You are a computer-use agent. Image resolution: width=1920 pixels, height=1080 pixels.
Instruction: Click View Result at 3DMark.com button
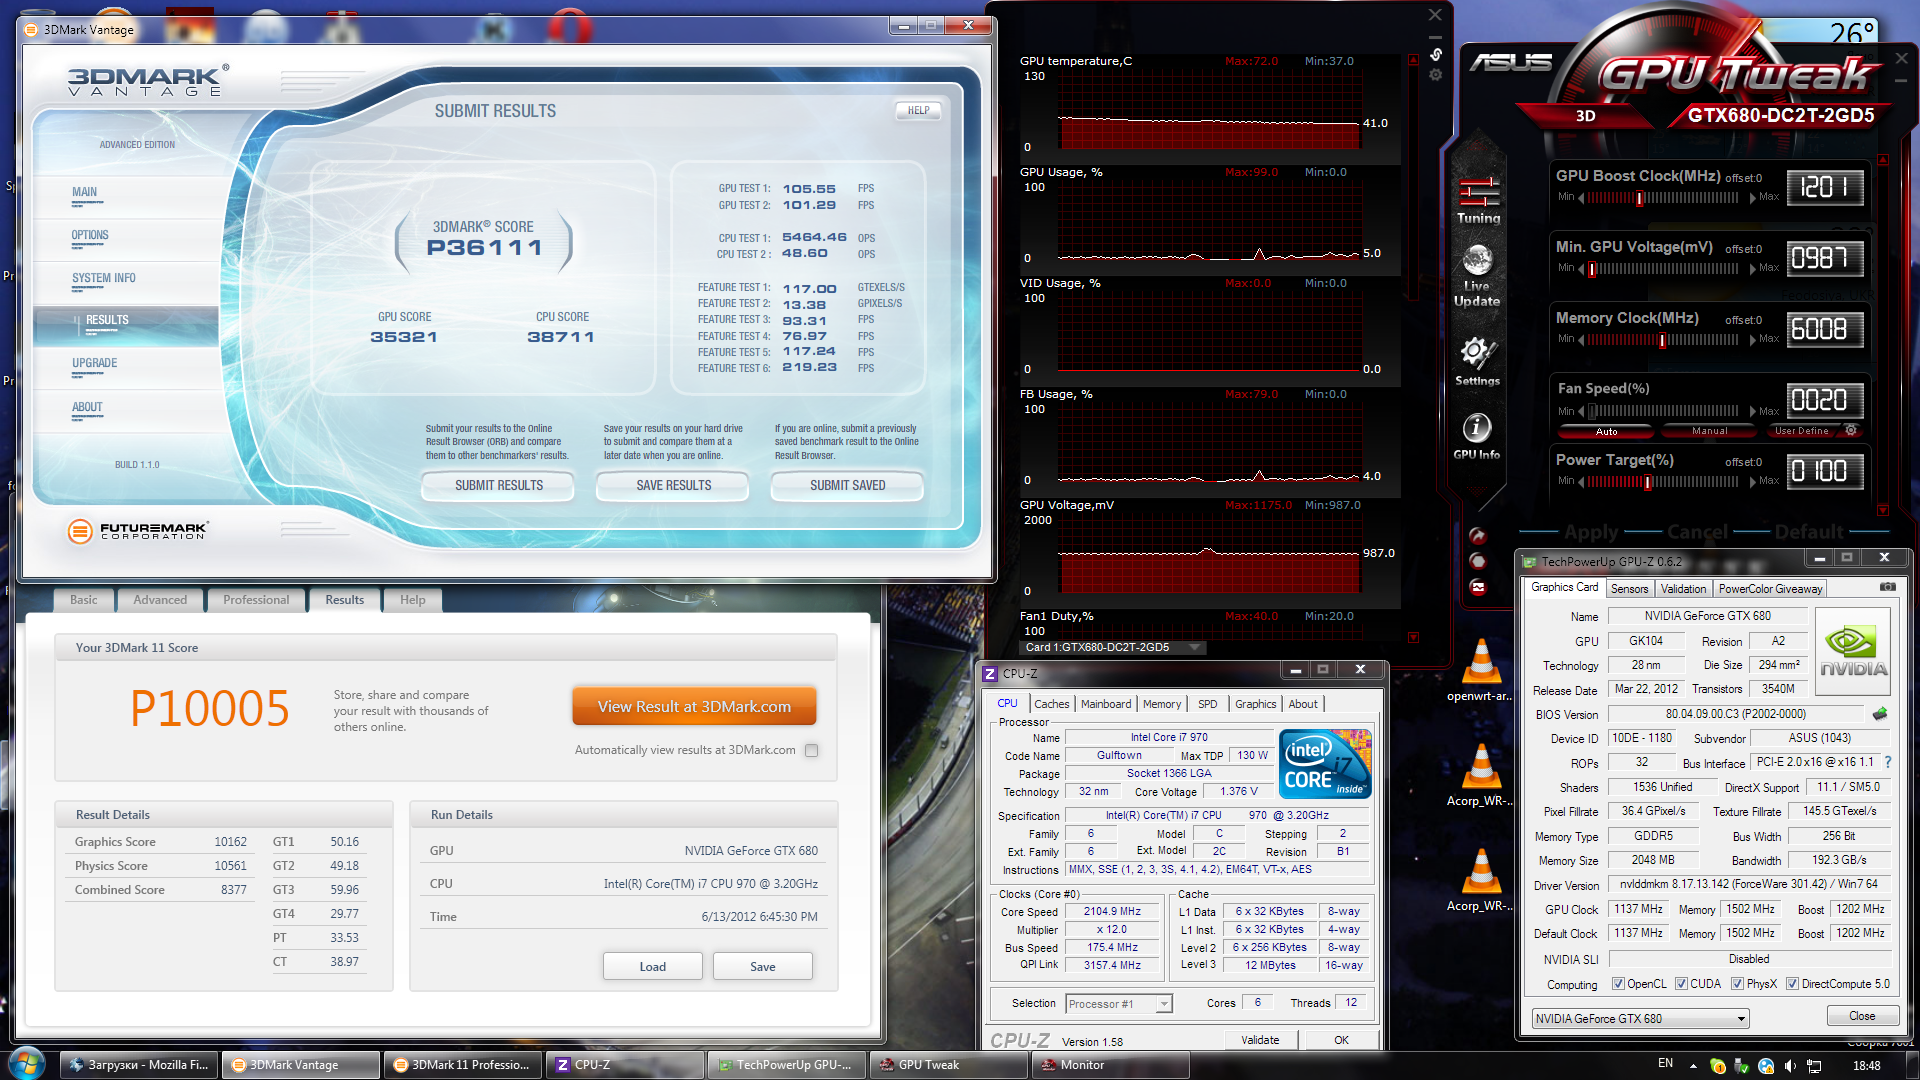click(x=694, y=706)
